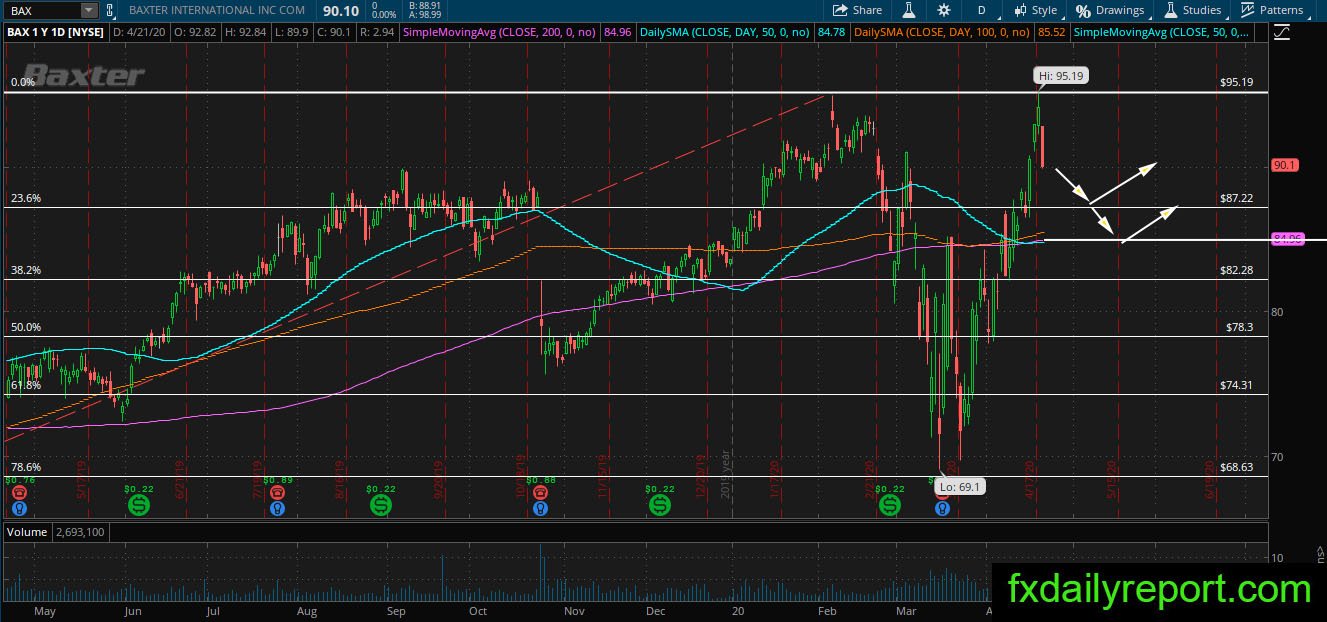This screenshot has width=1327, height=622.
Task: Click the symbol link icon beside the ticker box
Action: pos(109,10)
